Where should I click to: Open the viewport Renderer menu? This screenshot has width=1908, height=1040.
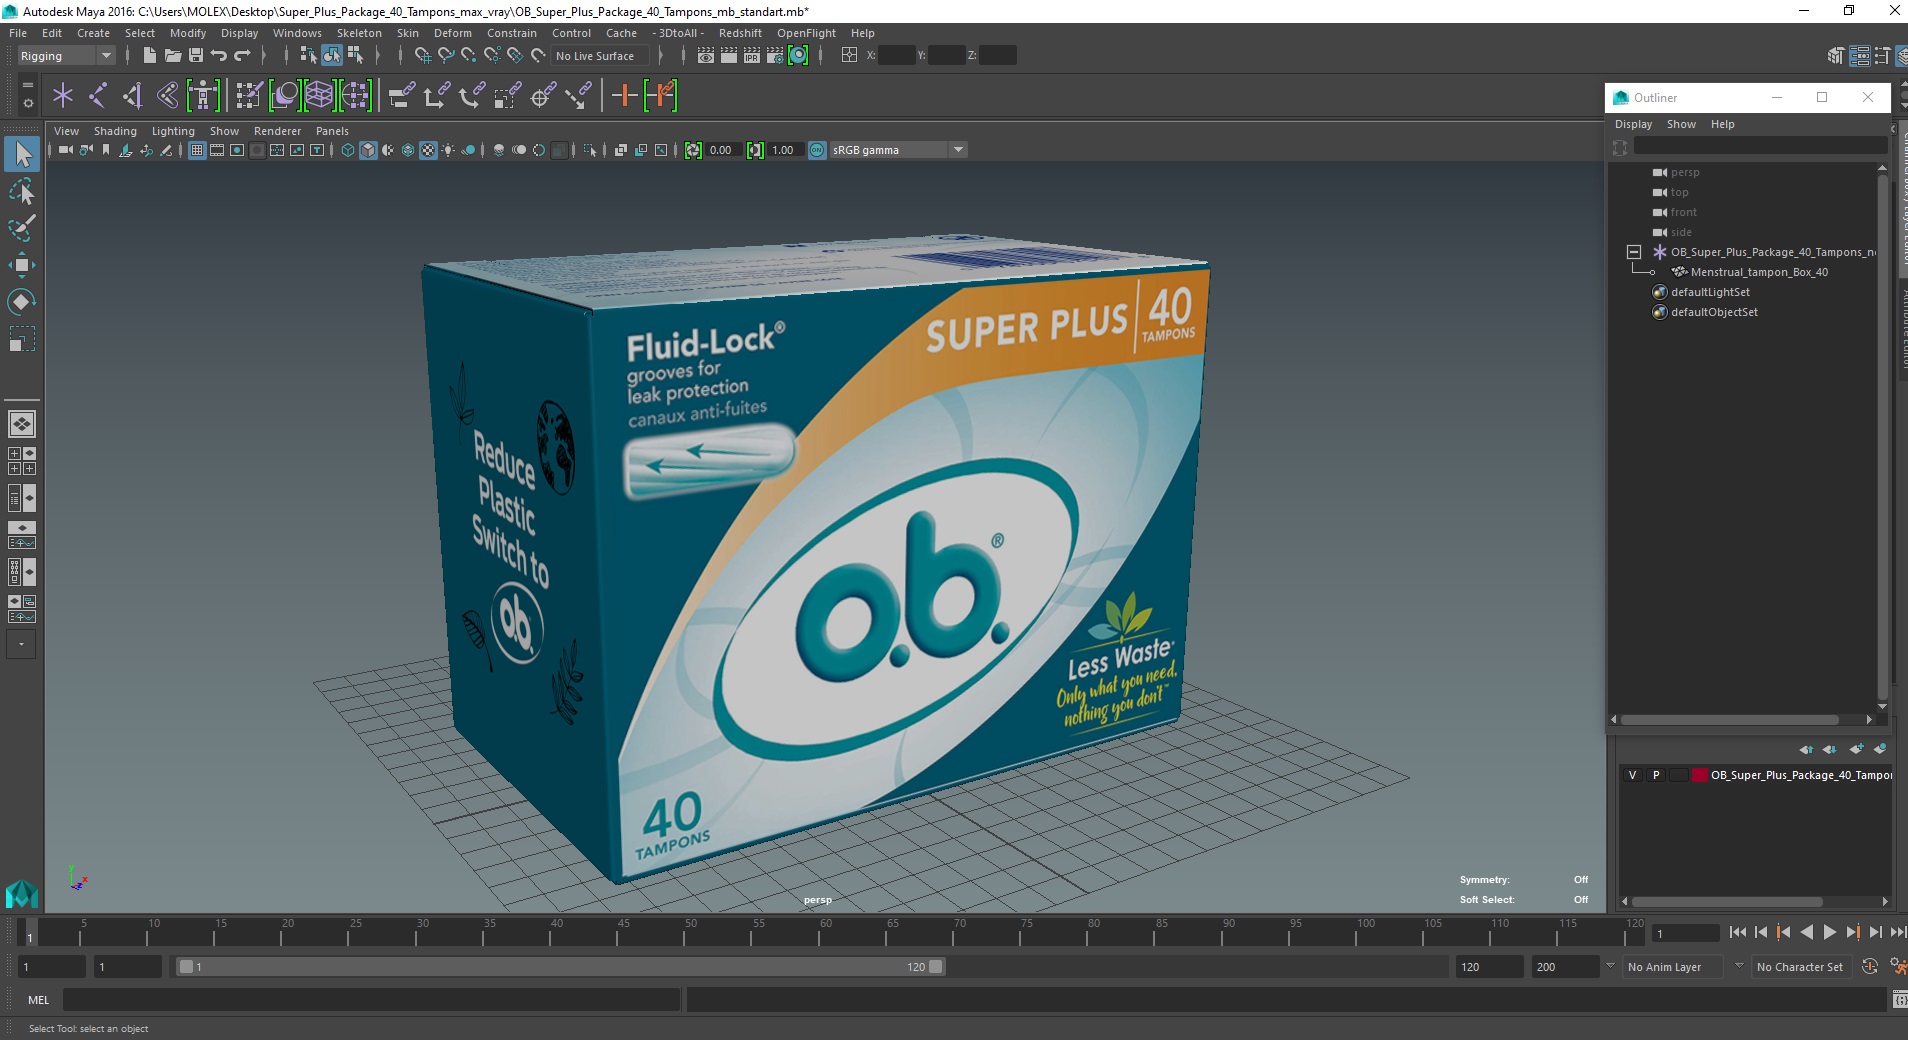[x=277, y=131]
